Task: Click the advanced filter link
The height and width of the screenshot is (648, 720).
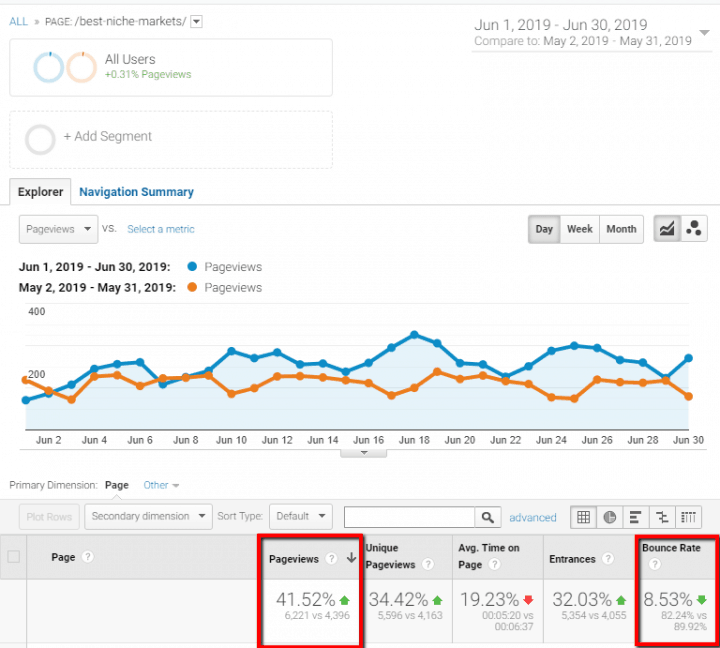Action: tap(532, 518)
